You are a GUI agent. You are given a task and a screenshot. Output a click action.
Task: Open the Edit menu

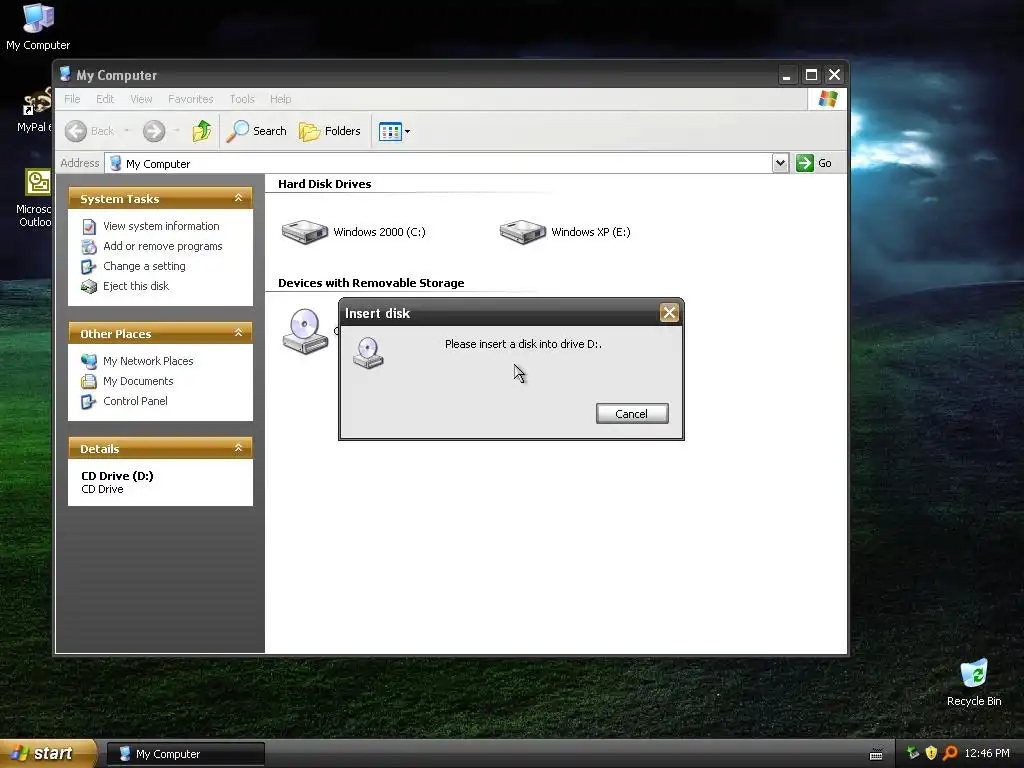tap(104, 99)
